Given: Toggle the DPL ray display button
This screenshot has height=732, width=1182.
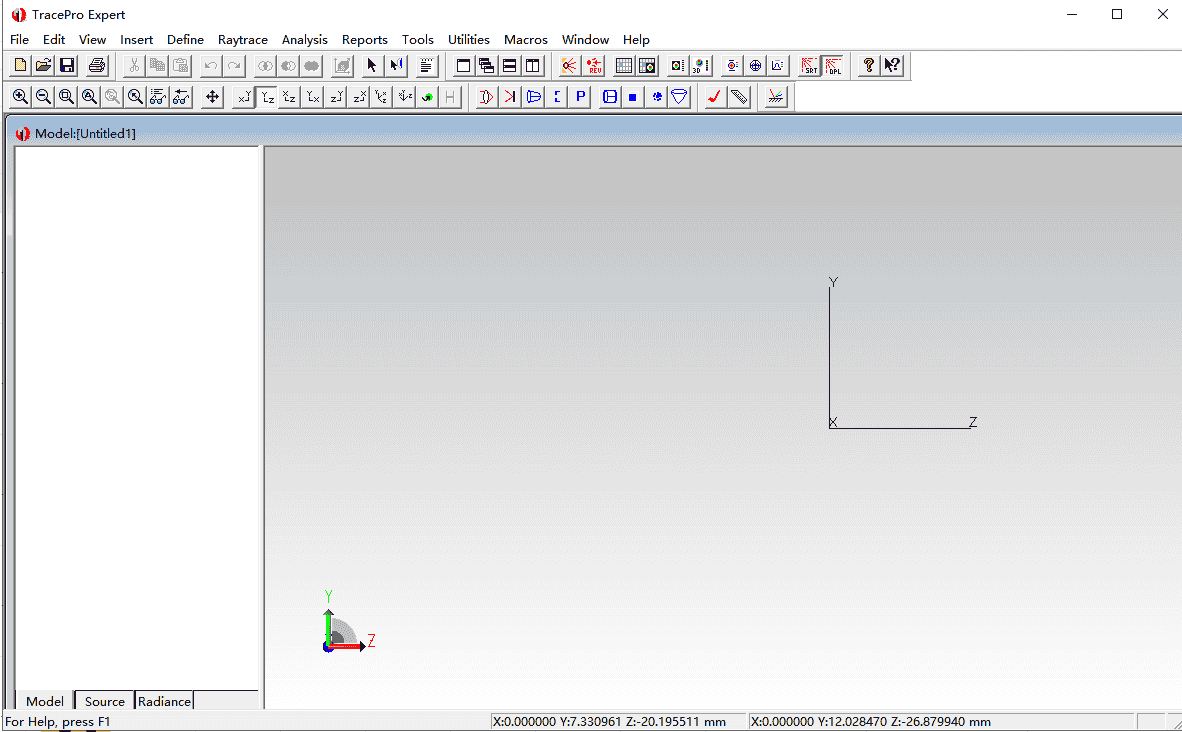Looking at the screenshot, I should pos(833,66).
